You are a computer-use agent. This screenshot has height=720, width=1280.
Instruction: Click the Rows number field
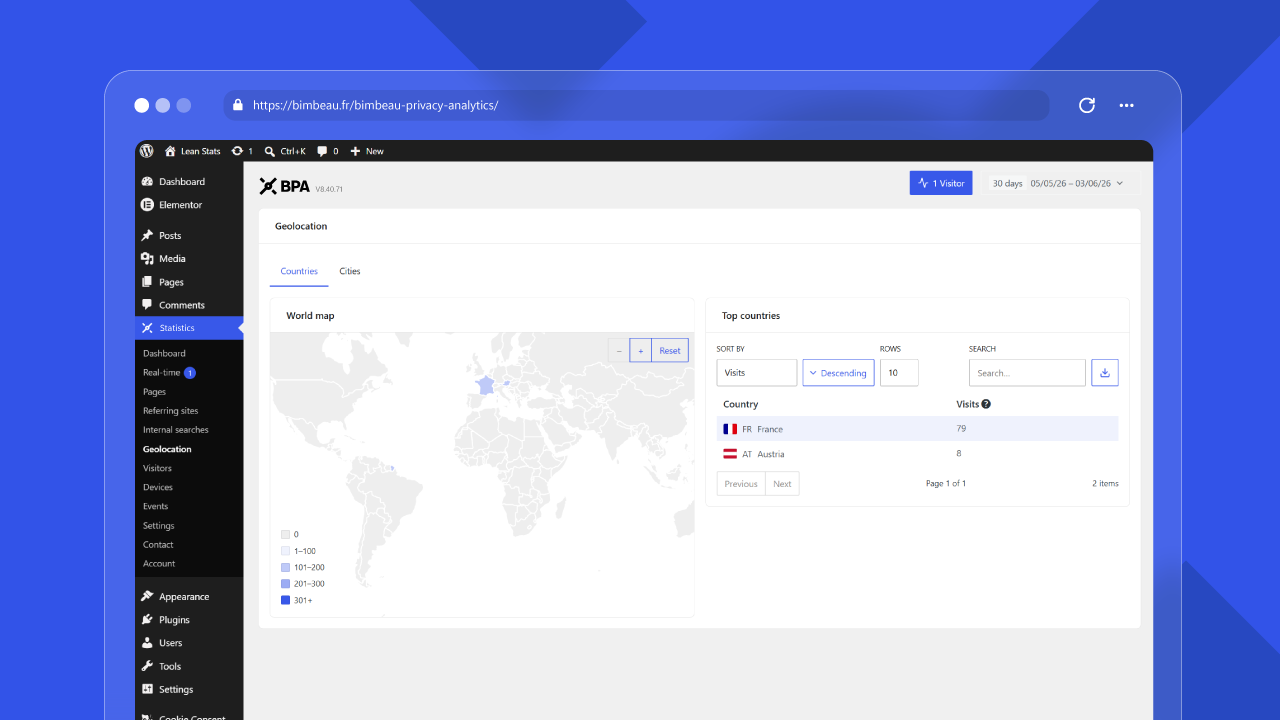tap(899, 373)
